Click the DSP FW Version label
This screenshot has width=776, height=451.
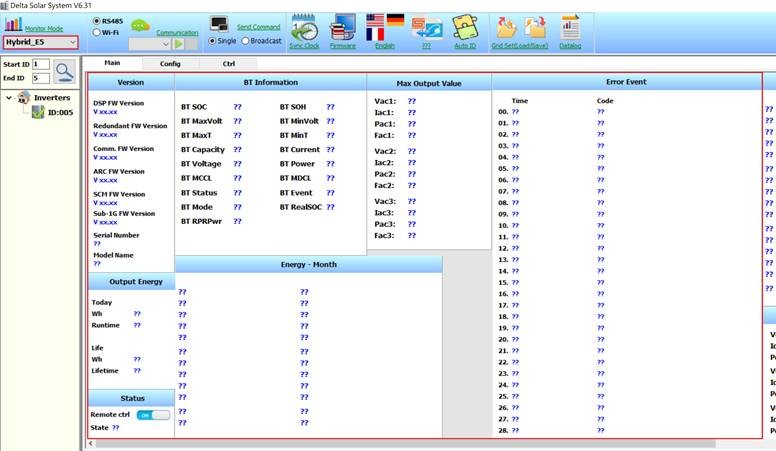(119, 103)
